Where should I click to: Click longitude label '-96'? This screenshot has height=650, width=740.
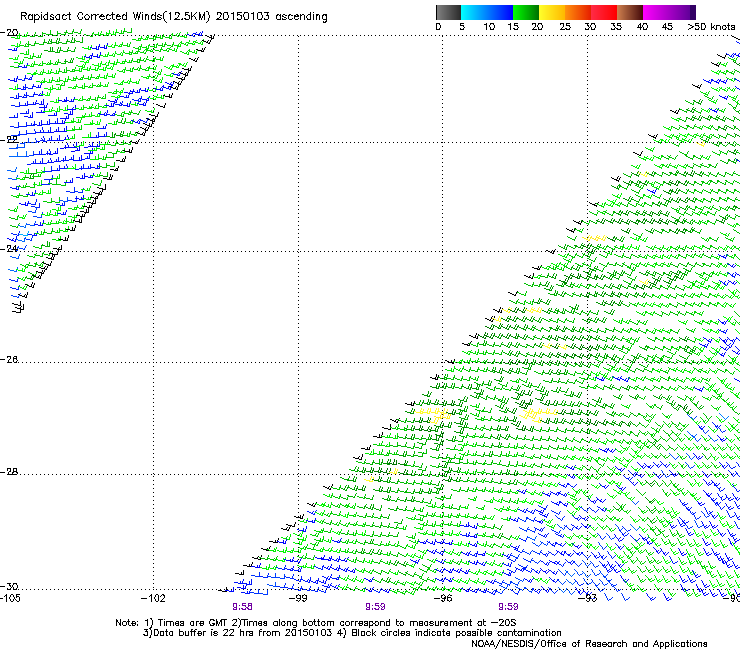click(442, 599)
